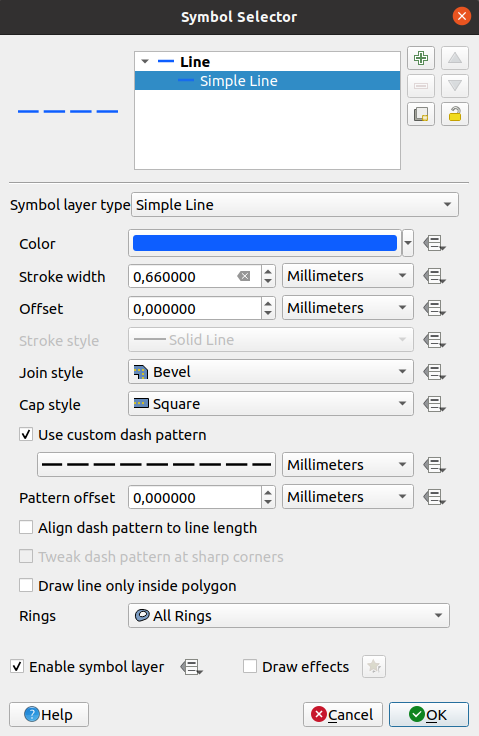The width and height of the screenshot is (479, 736).
Task: Click the Offset value input field
Action: 194,308
